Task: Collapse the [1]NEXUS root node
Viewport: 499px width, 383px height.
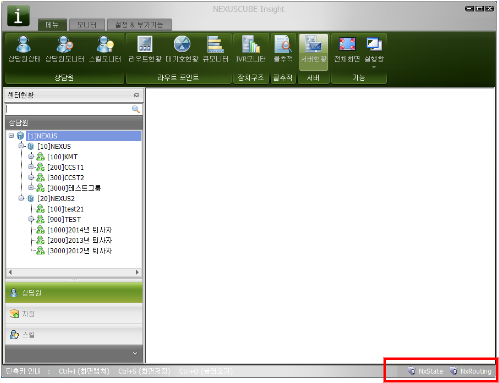Action: click(12, 136)
